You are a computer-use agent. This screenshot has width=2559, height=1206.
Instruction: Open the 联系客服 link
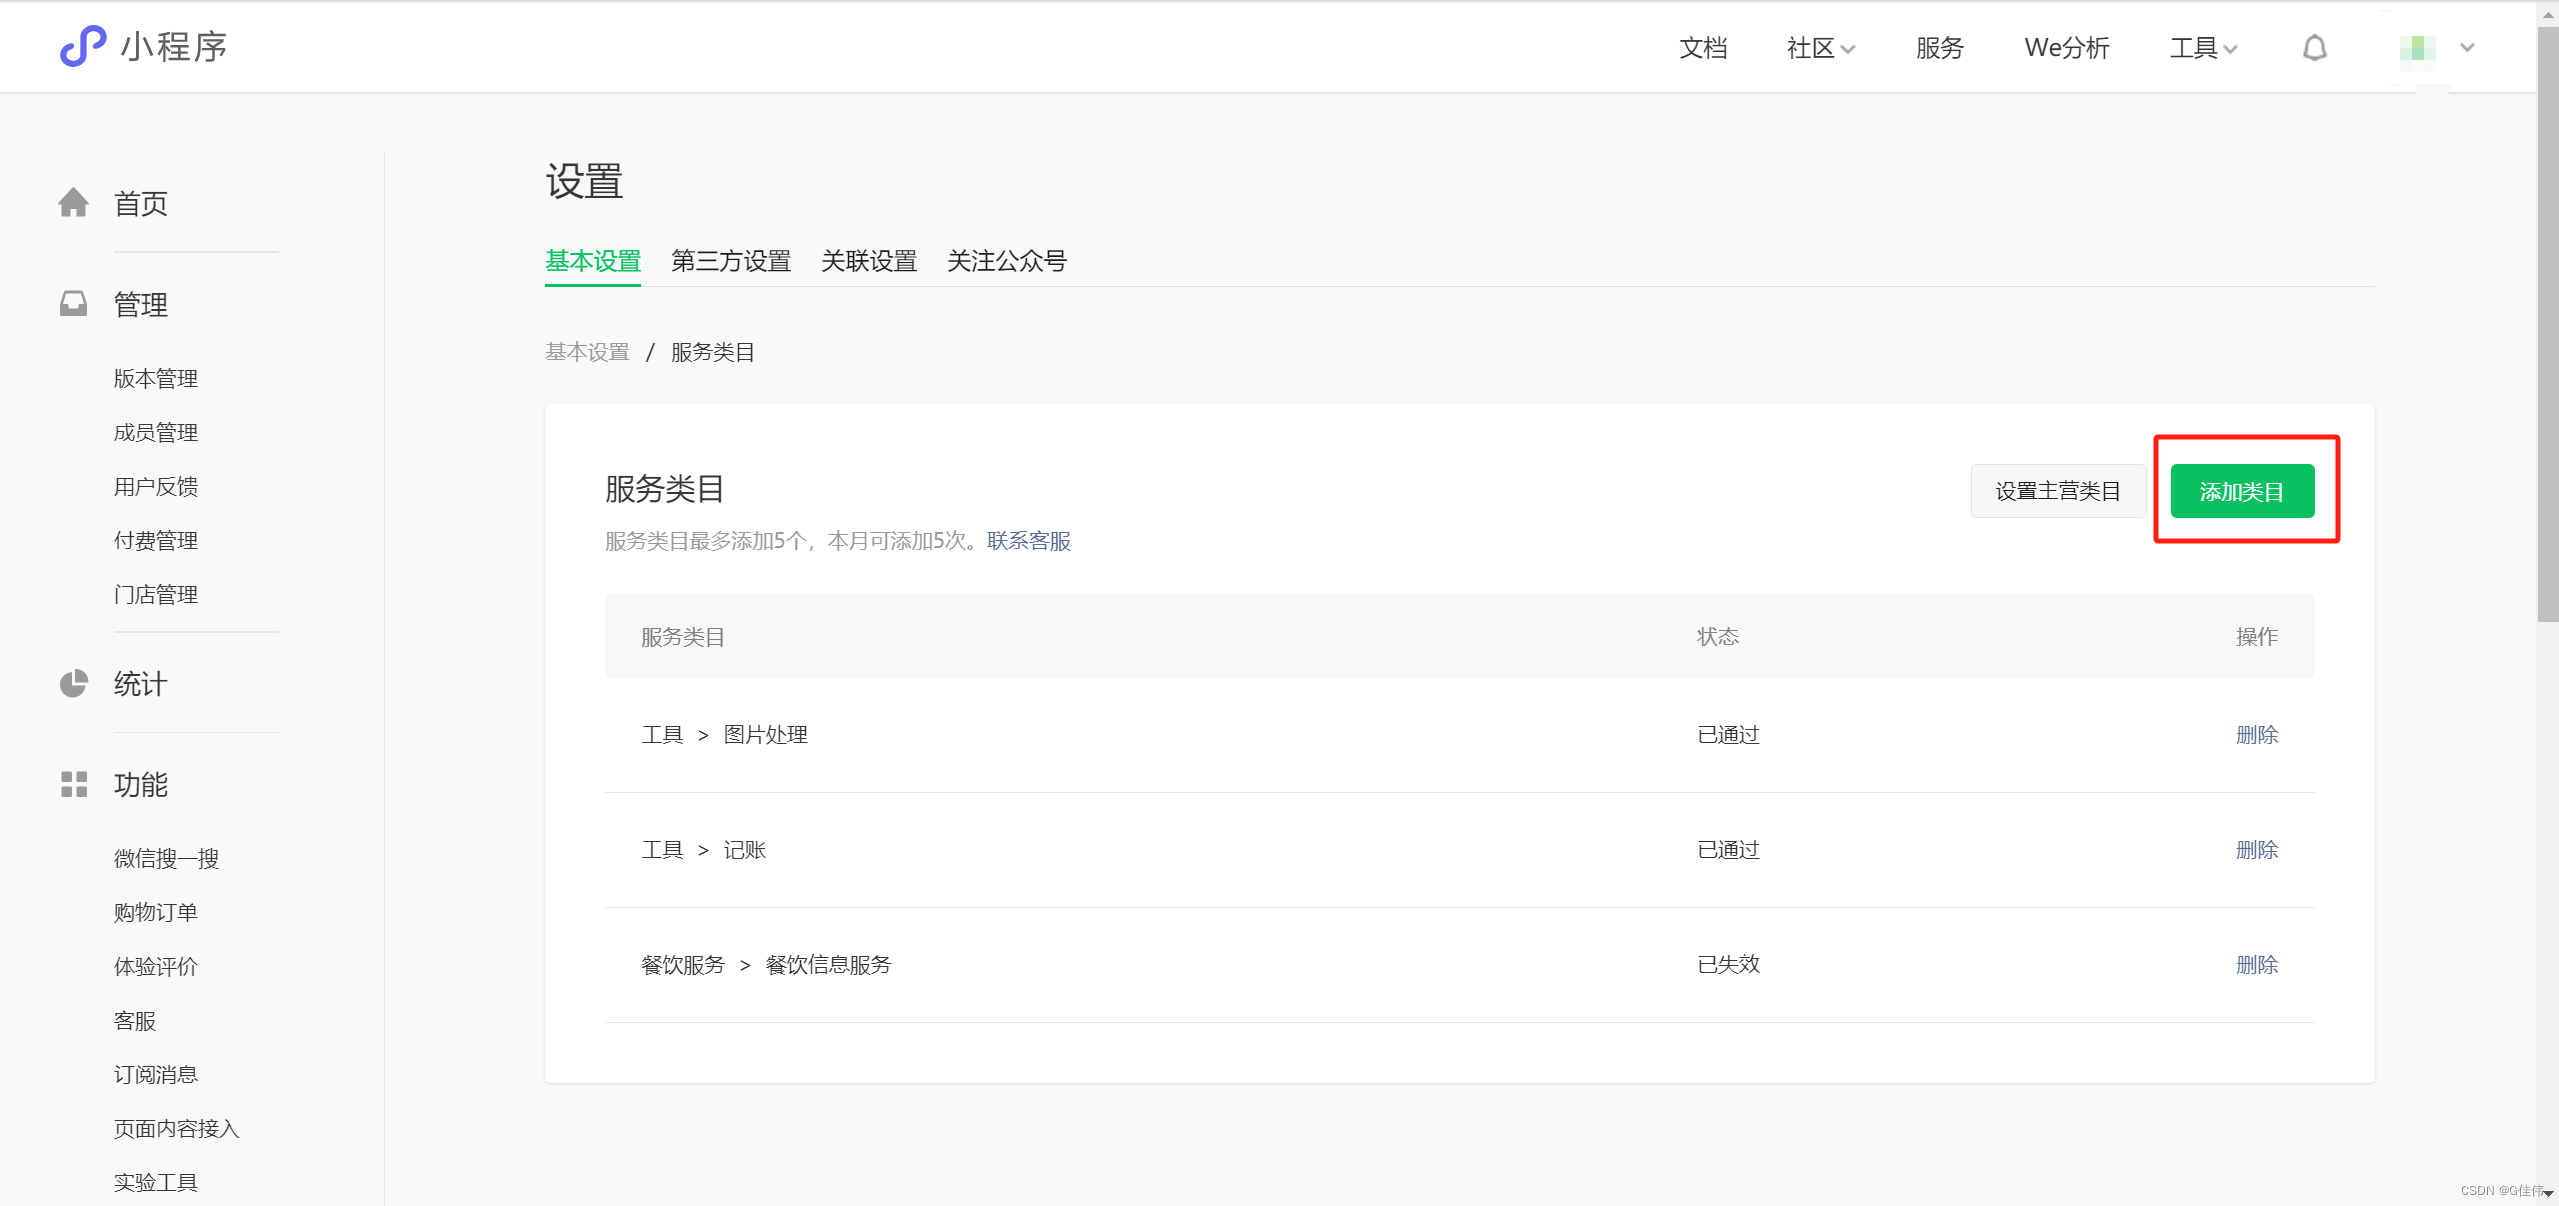1028,541
